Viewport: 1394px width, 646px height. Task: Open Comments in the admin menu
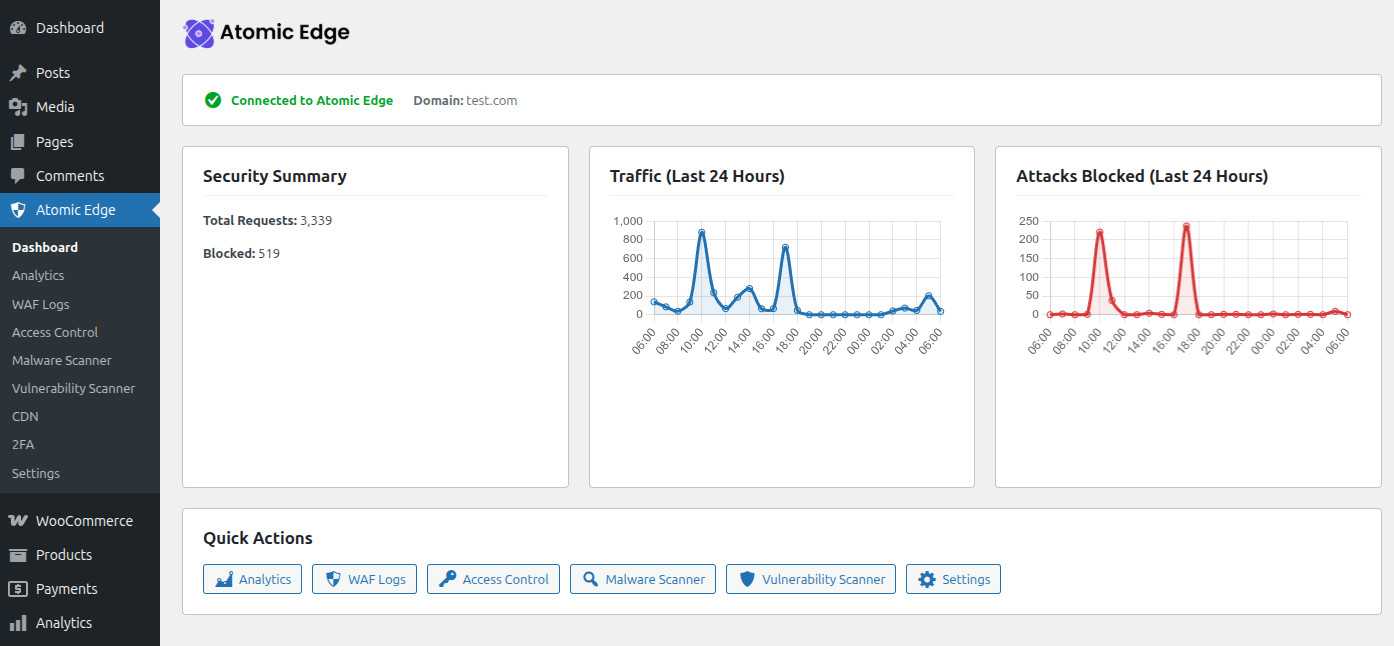click(80, 176)
